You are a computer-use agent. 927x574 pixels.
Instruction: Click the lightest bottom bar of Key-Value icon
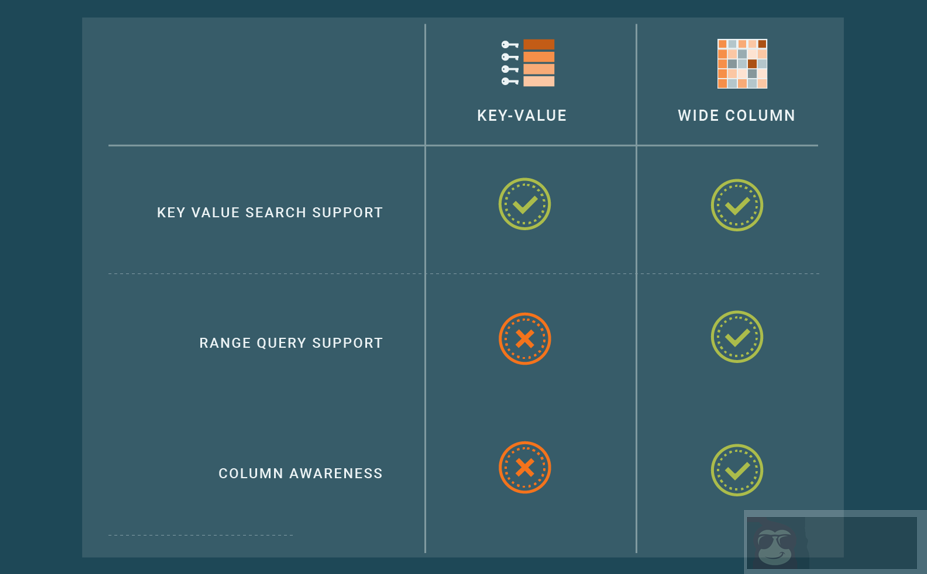(539, 82)
